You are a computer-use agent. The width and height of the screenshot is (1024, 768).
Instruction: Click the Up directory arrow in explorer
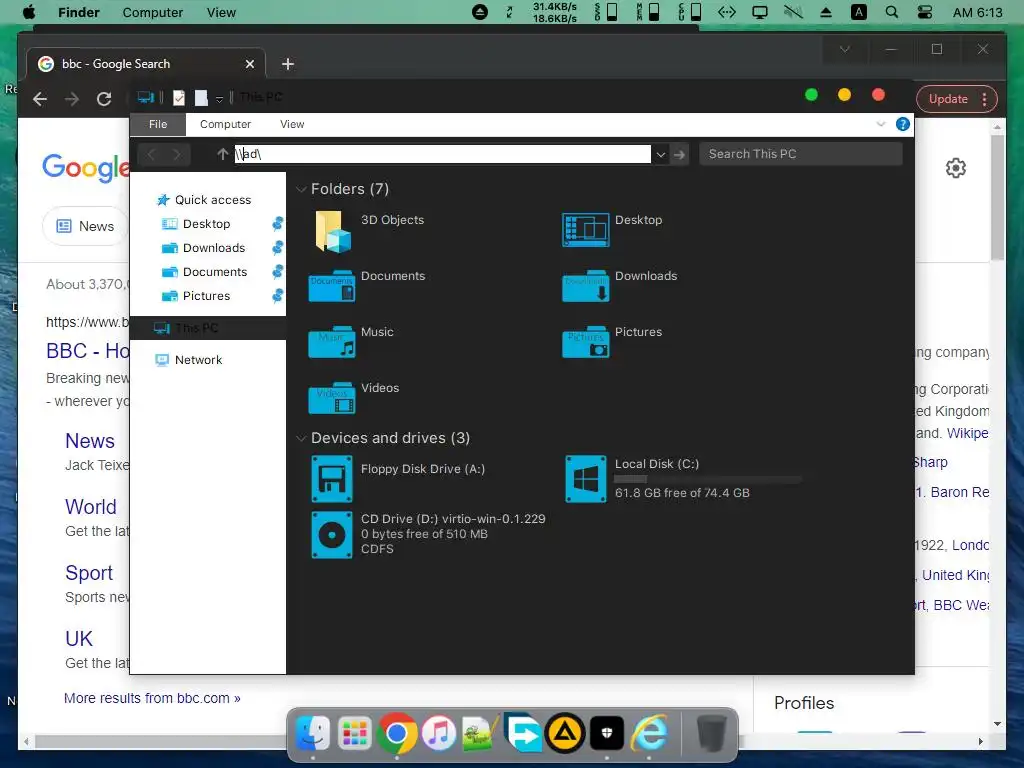(x=223, y=154)
